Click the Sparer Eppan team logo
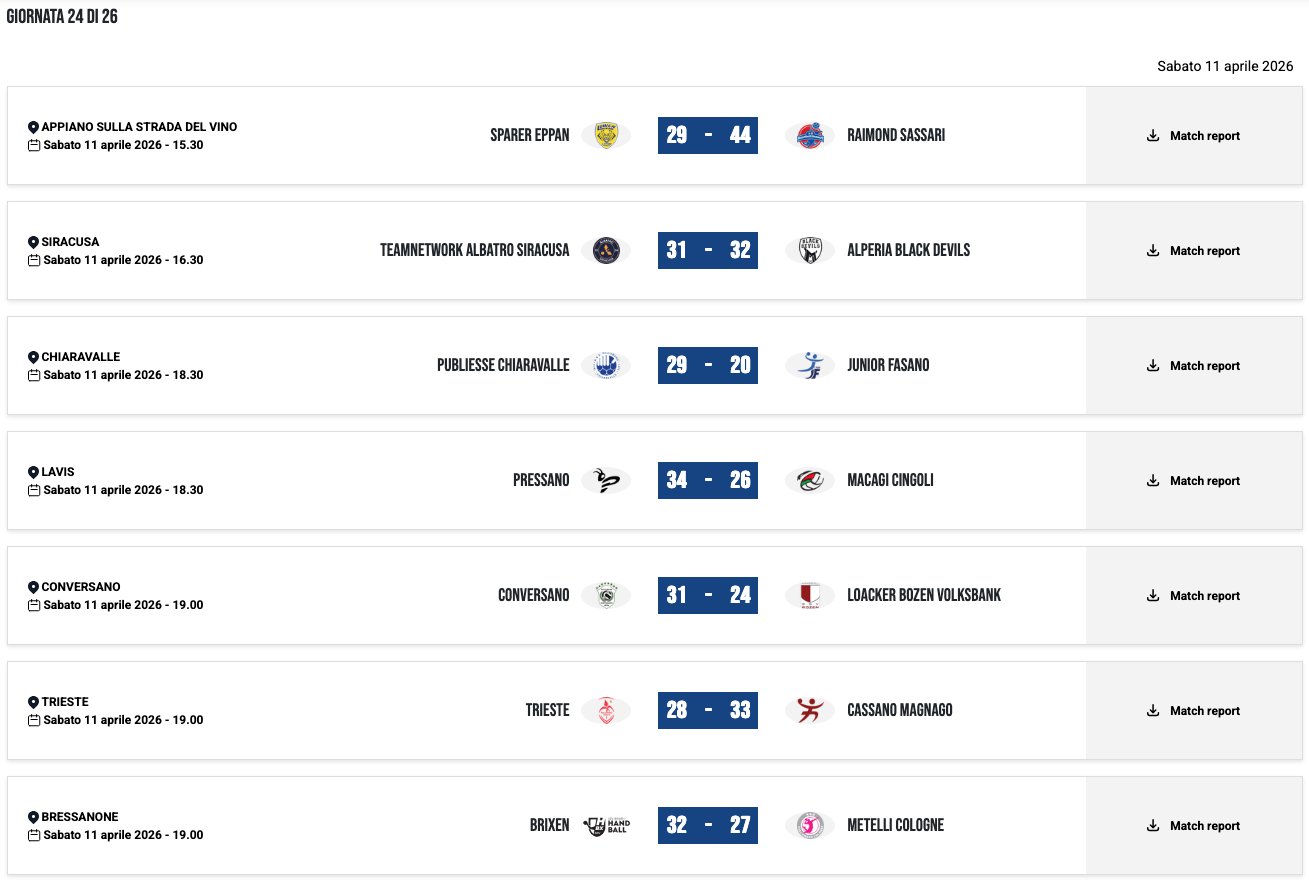 606,135
